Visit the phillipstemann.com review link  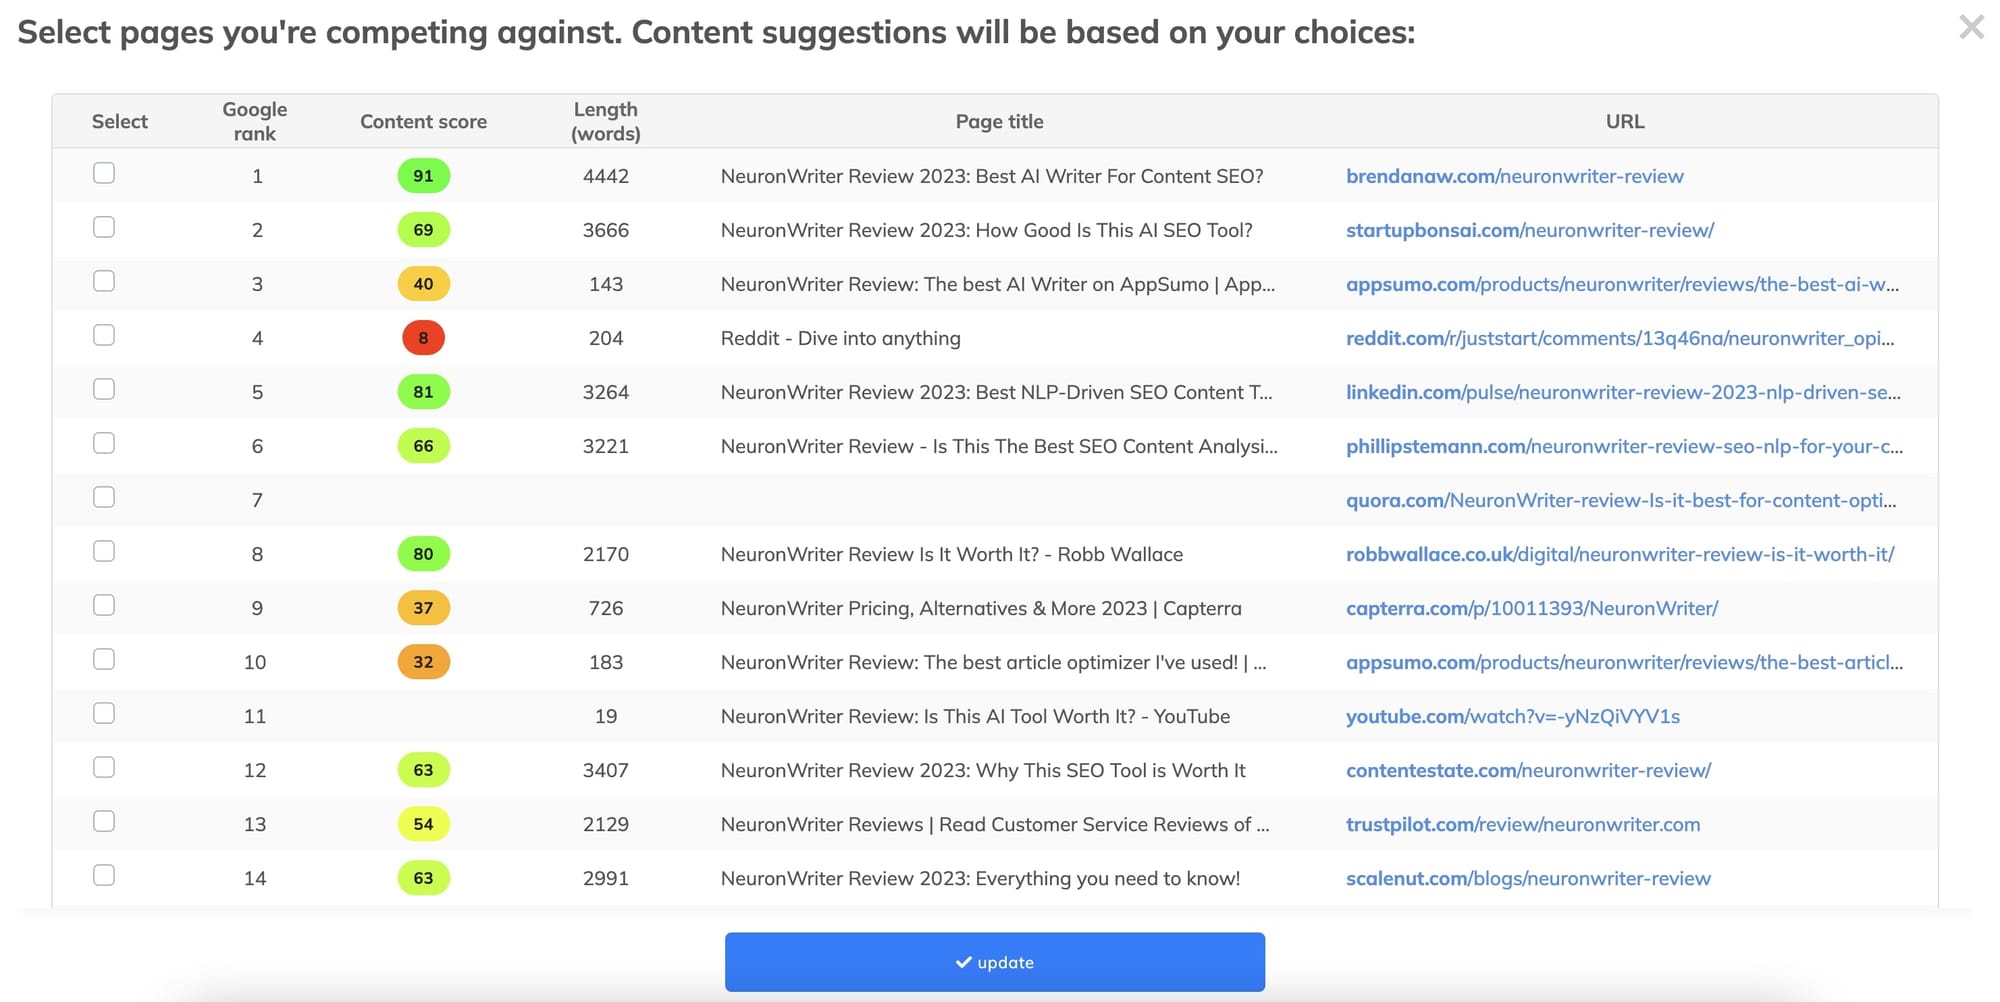coord(1625,446)
